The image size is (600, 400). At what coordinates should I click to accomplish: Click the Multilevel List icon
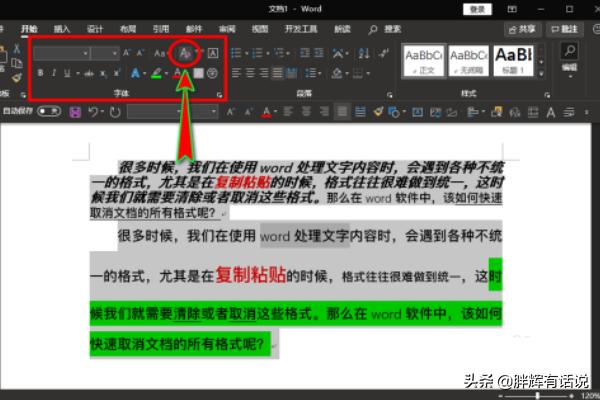(x=279, y=53)
